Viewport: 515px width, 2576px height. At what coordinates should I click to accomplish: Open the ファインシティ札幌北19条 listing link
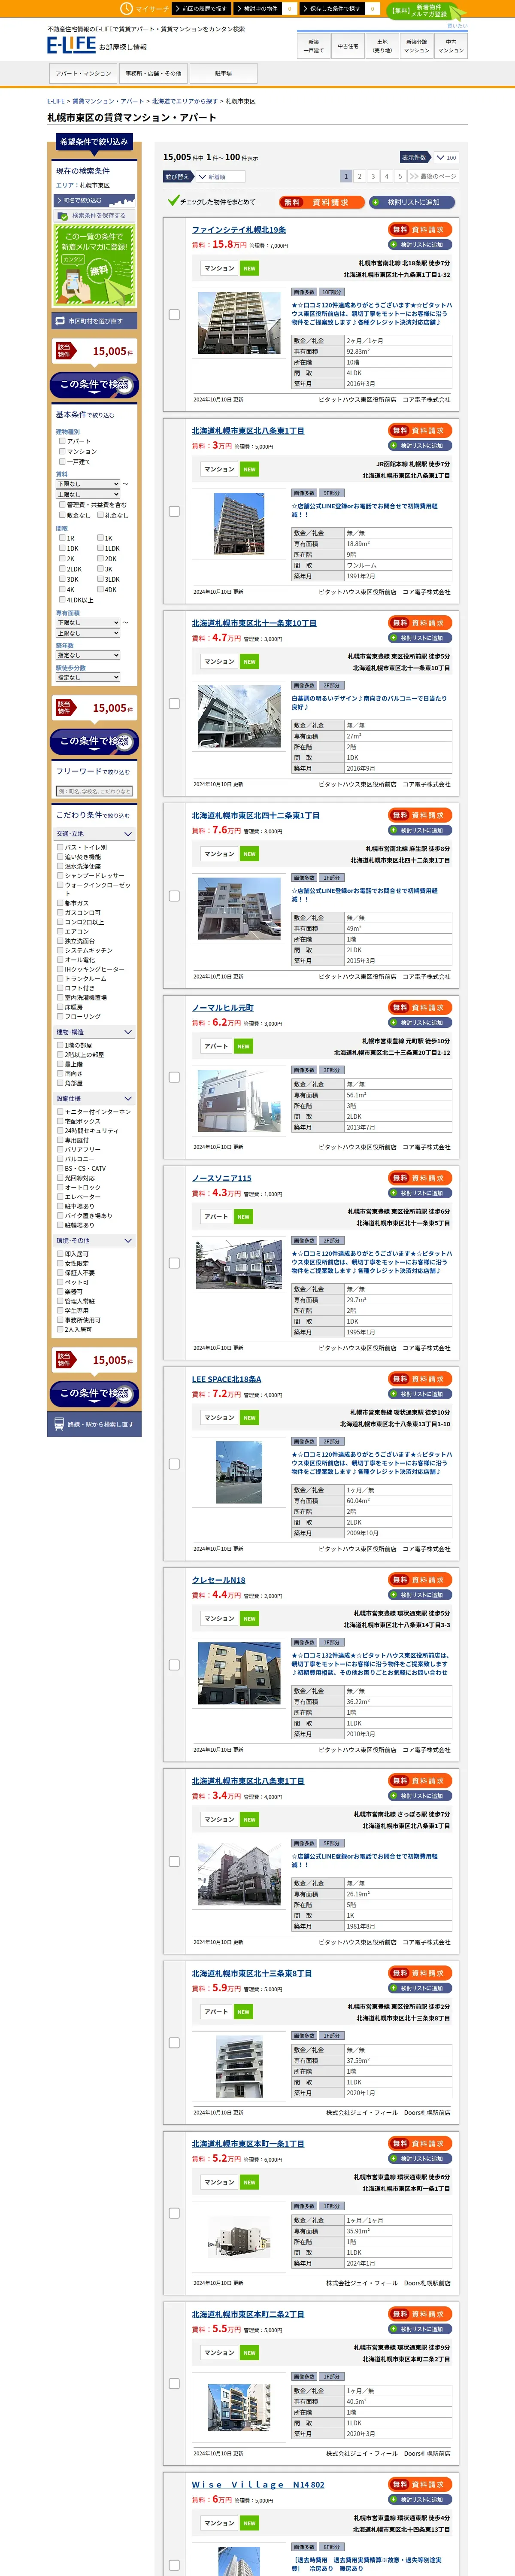click(239, 230)
